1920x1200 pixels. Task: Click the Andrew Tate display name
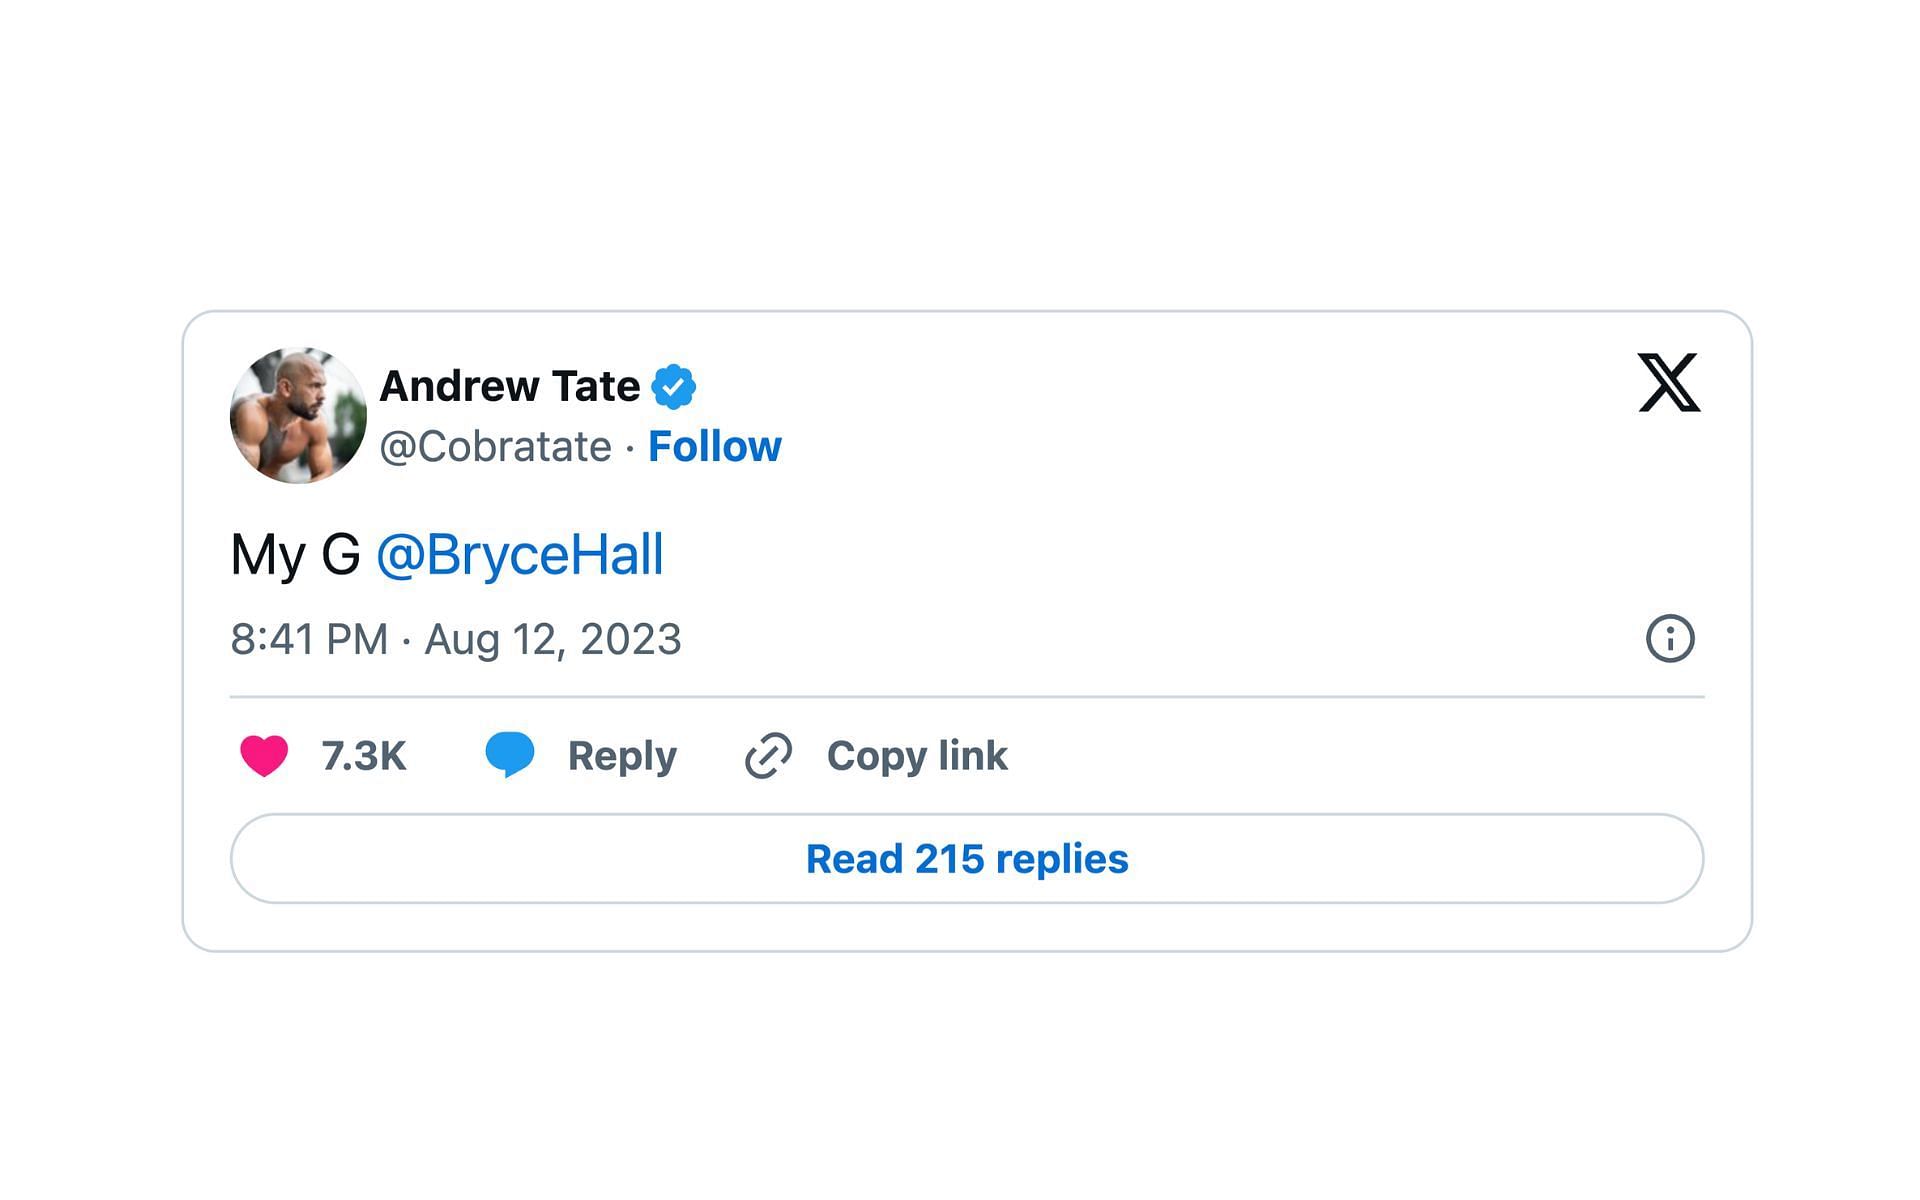(509, 386)
